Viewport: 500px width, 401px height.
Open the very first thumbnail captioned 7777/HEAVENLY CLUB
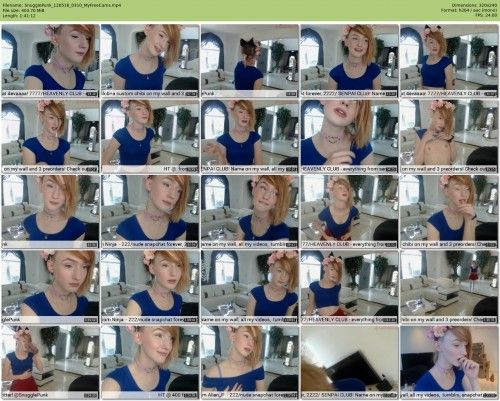coord(50,61)
